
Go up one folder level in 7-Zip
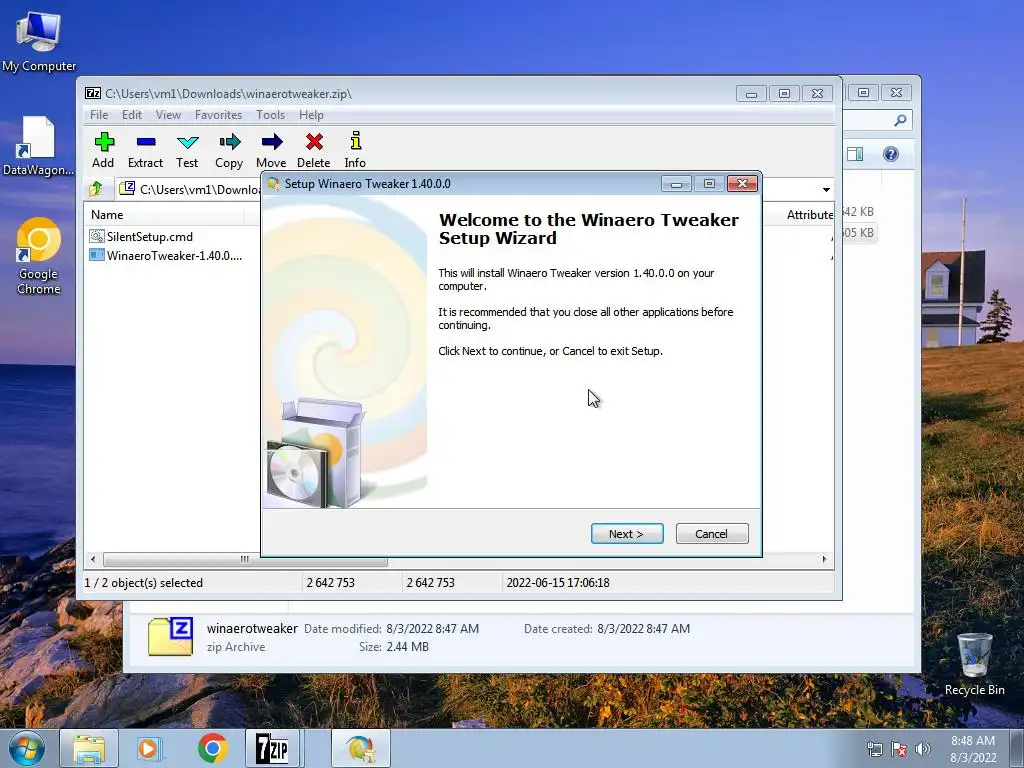coord(96,189)
